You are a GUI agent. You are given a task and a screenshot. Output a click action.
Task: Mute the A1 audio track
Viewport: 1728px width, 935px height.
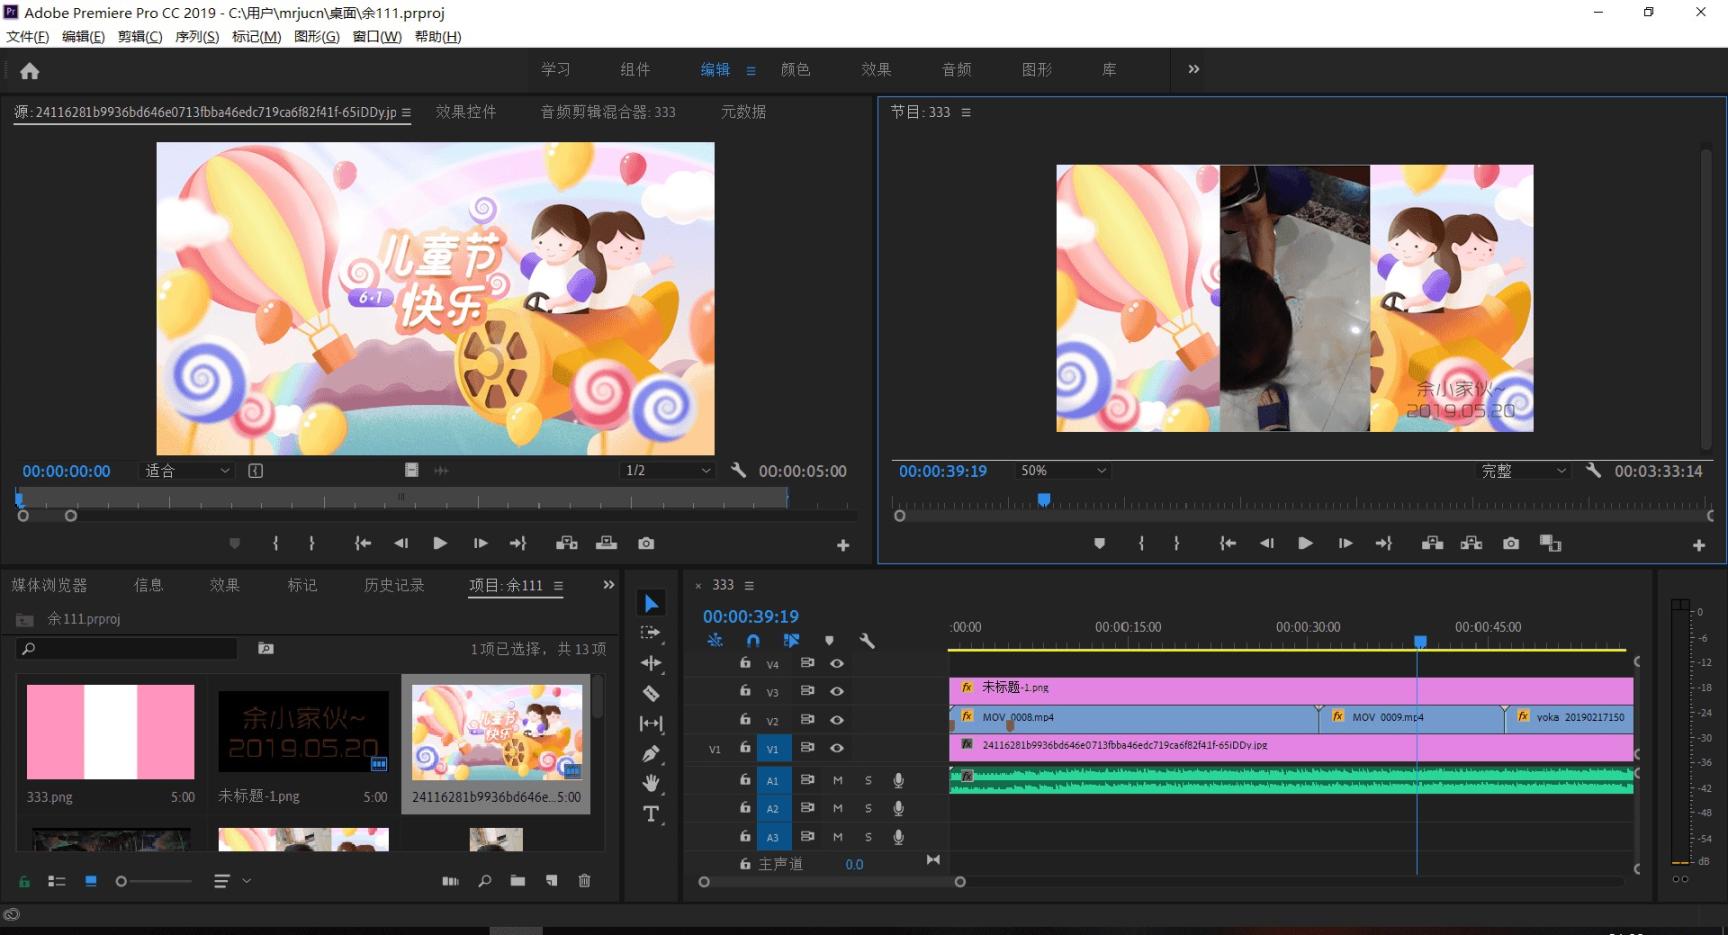click(x=837, y=780)
